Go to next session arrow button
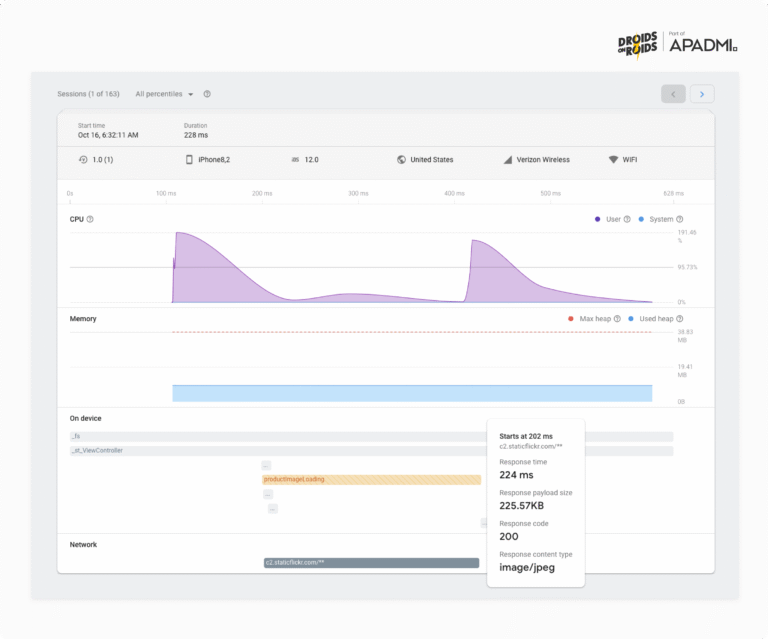This screenshot has height=639, width=768. click(x=702, y=94)
